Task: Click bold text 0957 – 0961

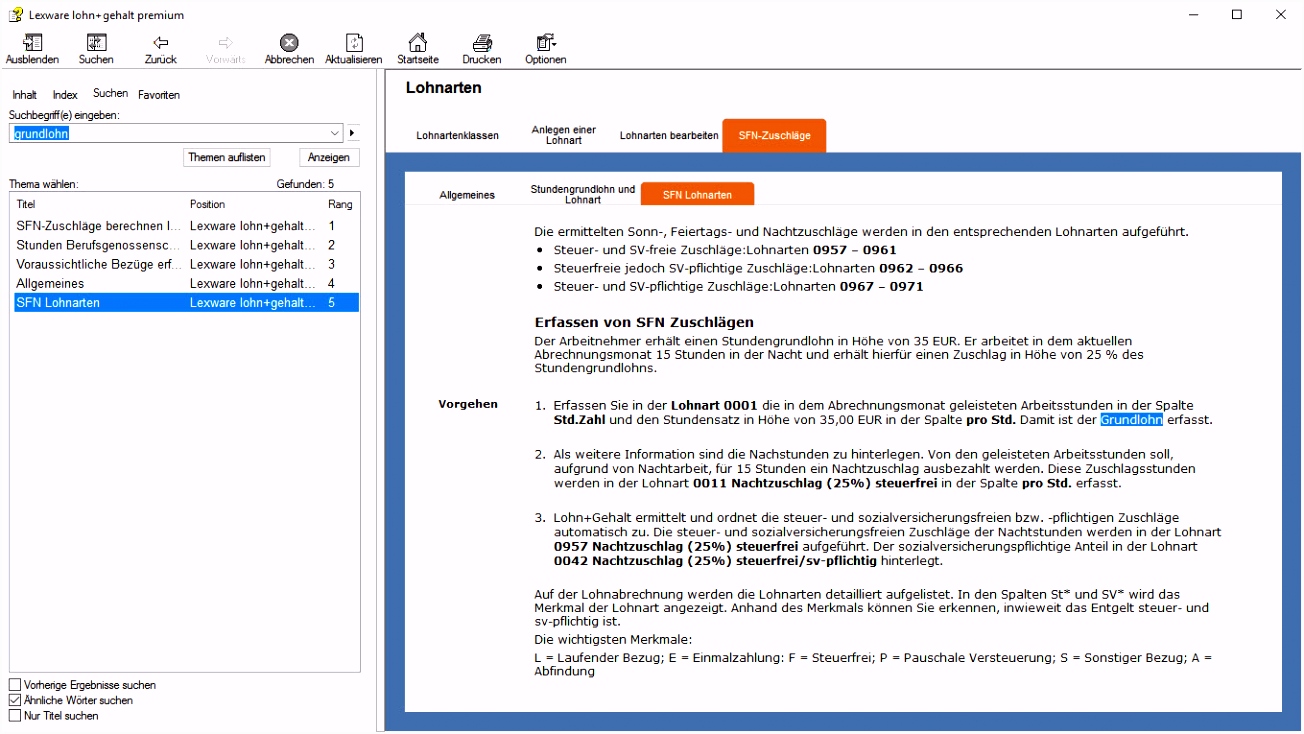Action: coord(855,250)
